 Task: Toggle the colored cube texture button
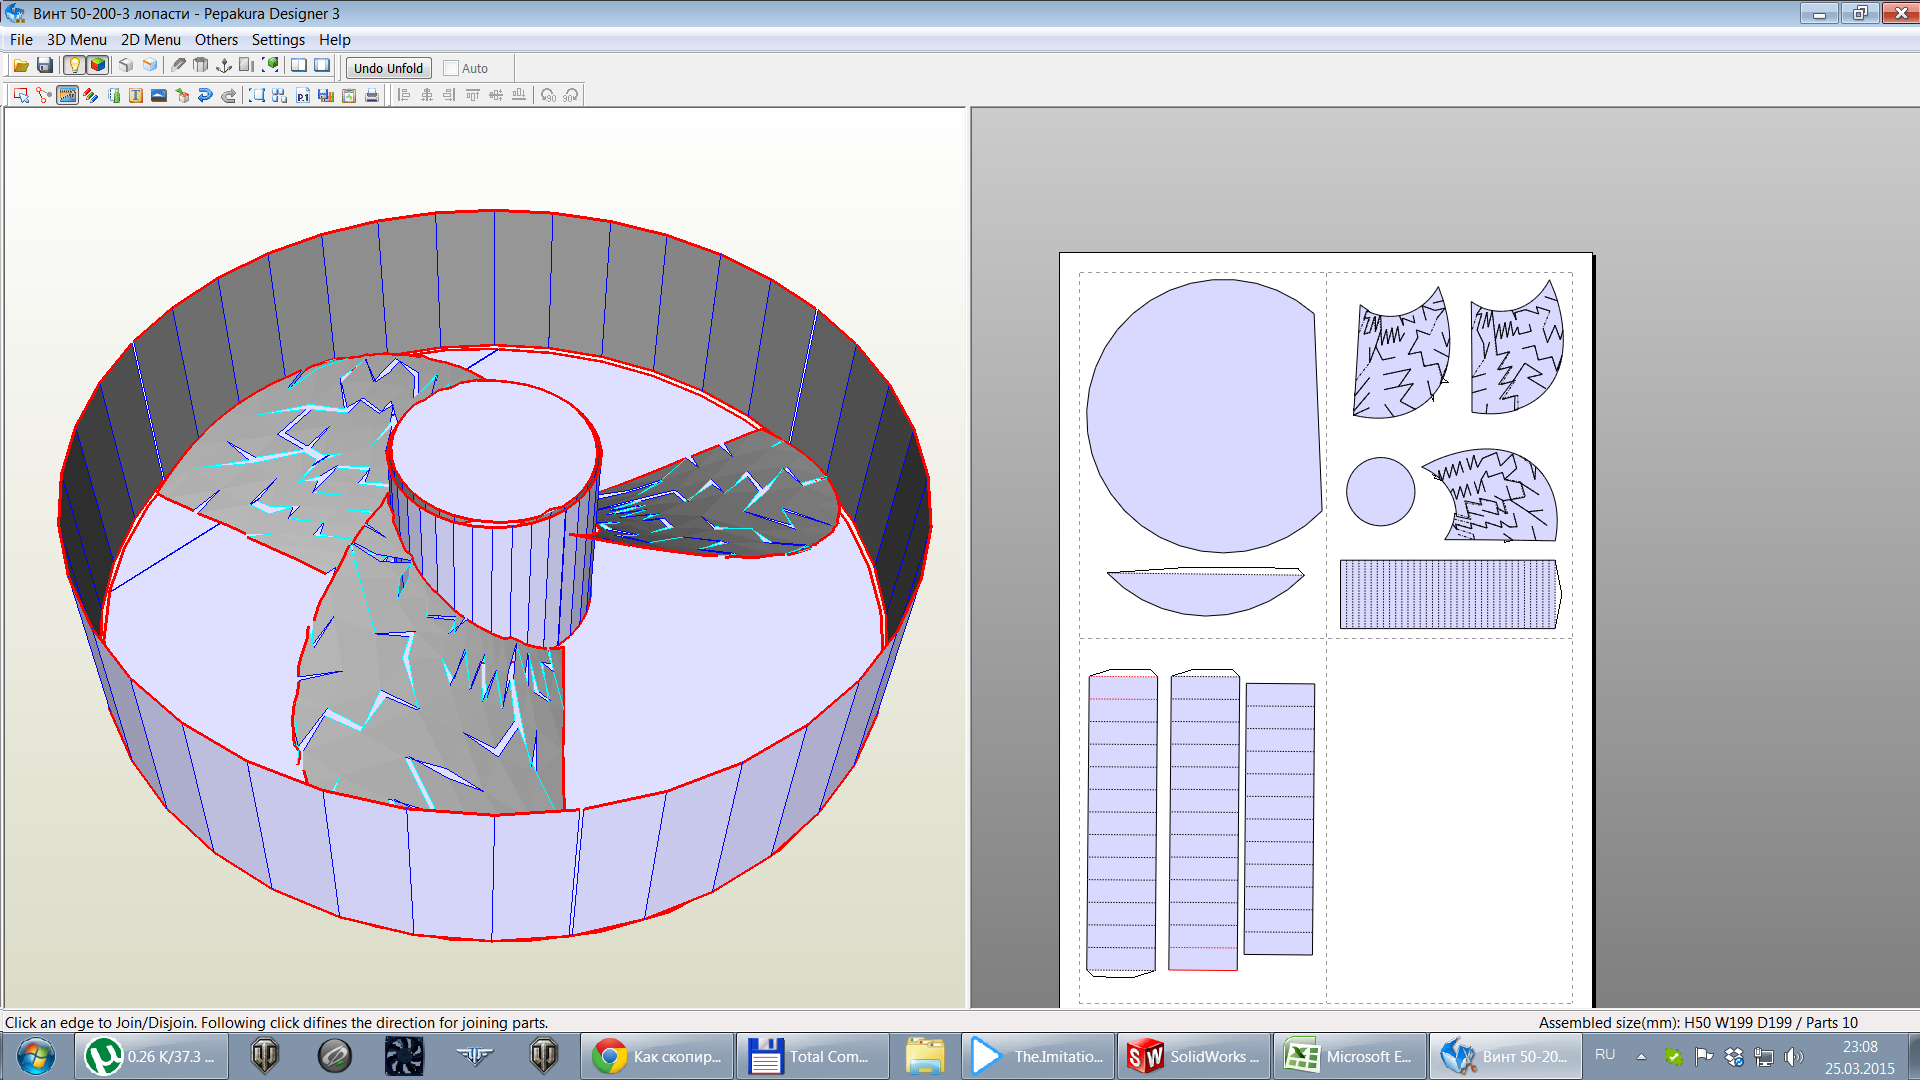(x=98, y=66)
